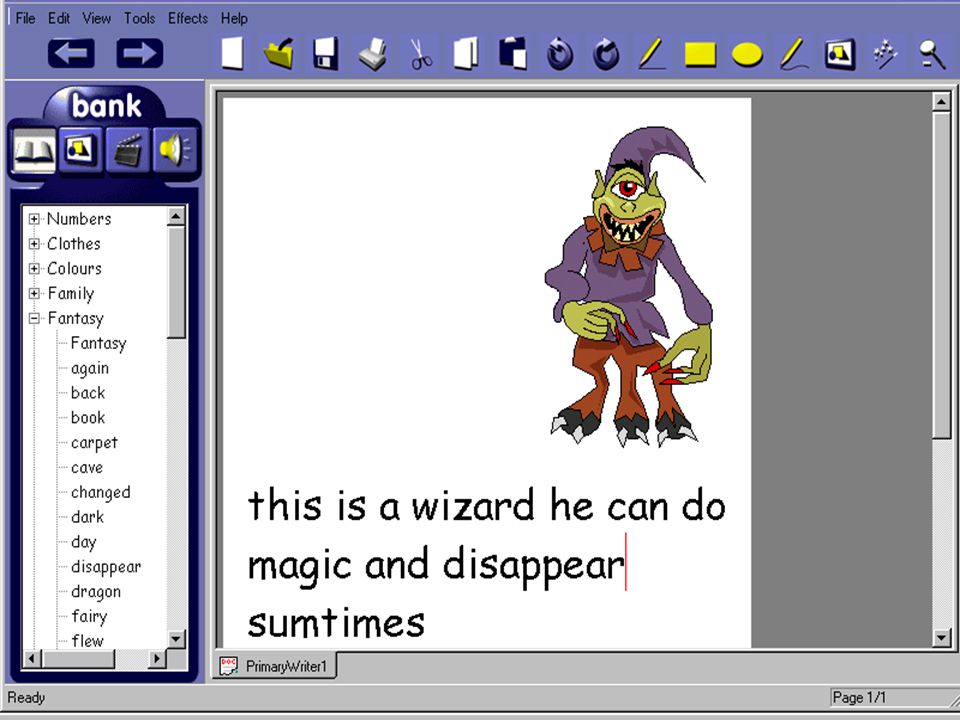Select the Fantasy sub-item under Fantasy
This screenshot has height=720, width=960.
pyautogui.click(x=99, y=343)
